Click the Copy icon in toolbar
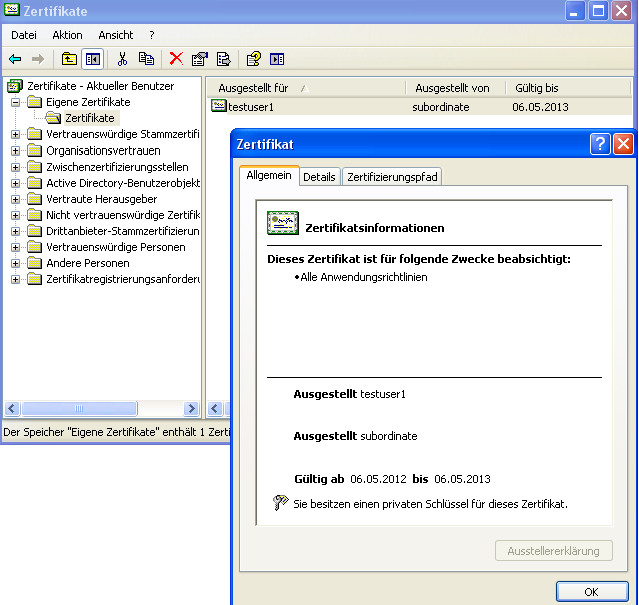The image size is (639, 605). [146, 59]
